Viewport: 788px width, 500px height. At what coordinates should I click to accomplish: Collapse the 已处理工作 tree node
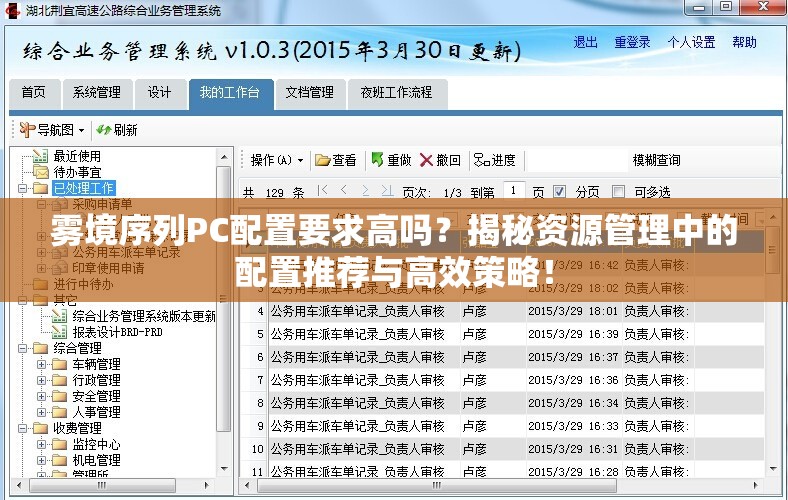click(22, 188)
